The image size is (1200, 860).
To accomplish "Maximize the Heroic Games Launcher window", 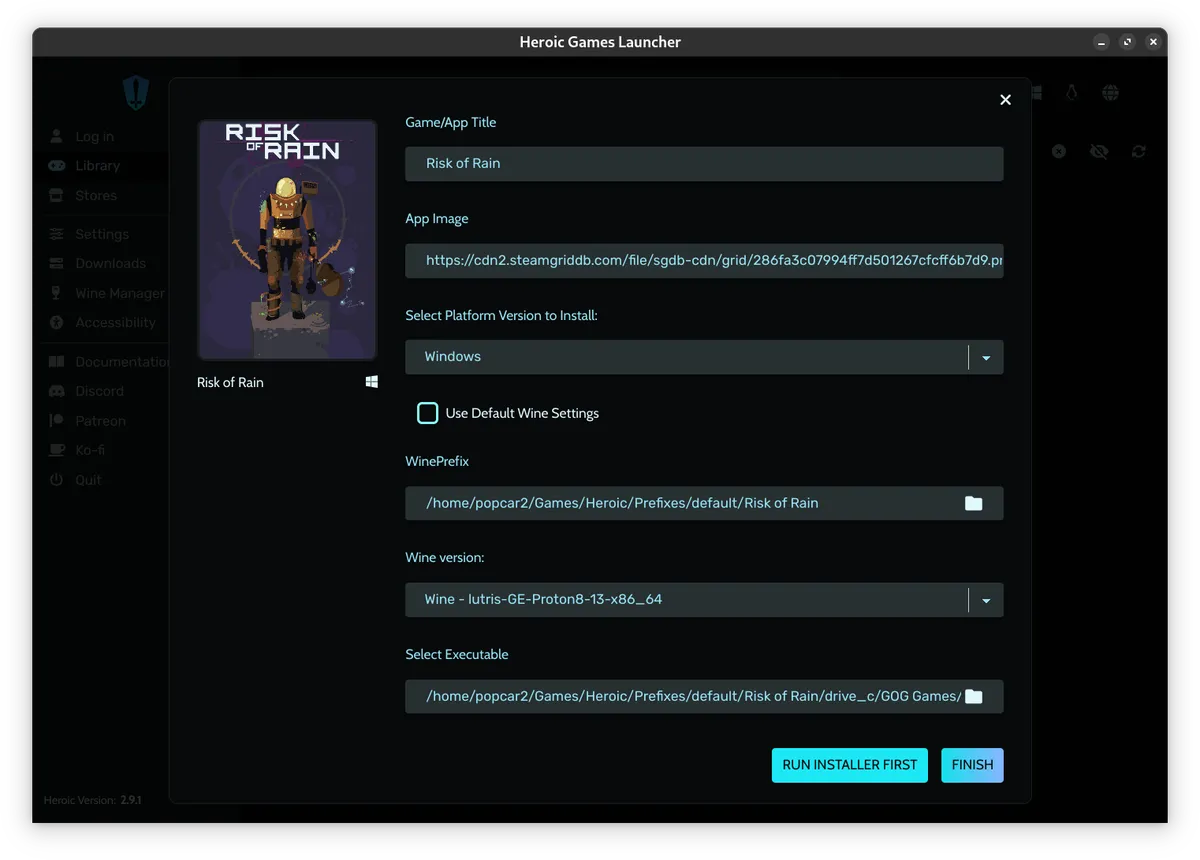I will click(1127, 42).
